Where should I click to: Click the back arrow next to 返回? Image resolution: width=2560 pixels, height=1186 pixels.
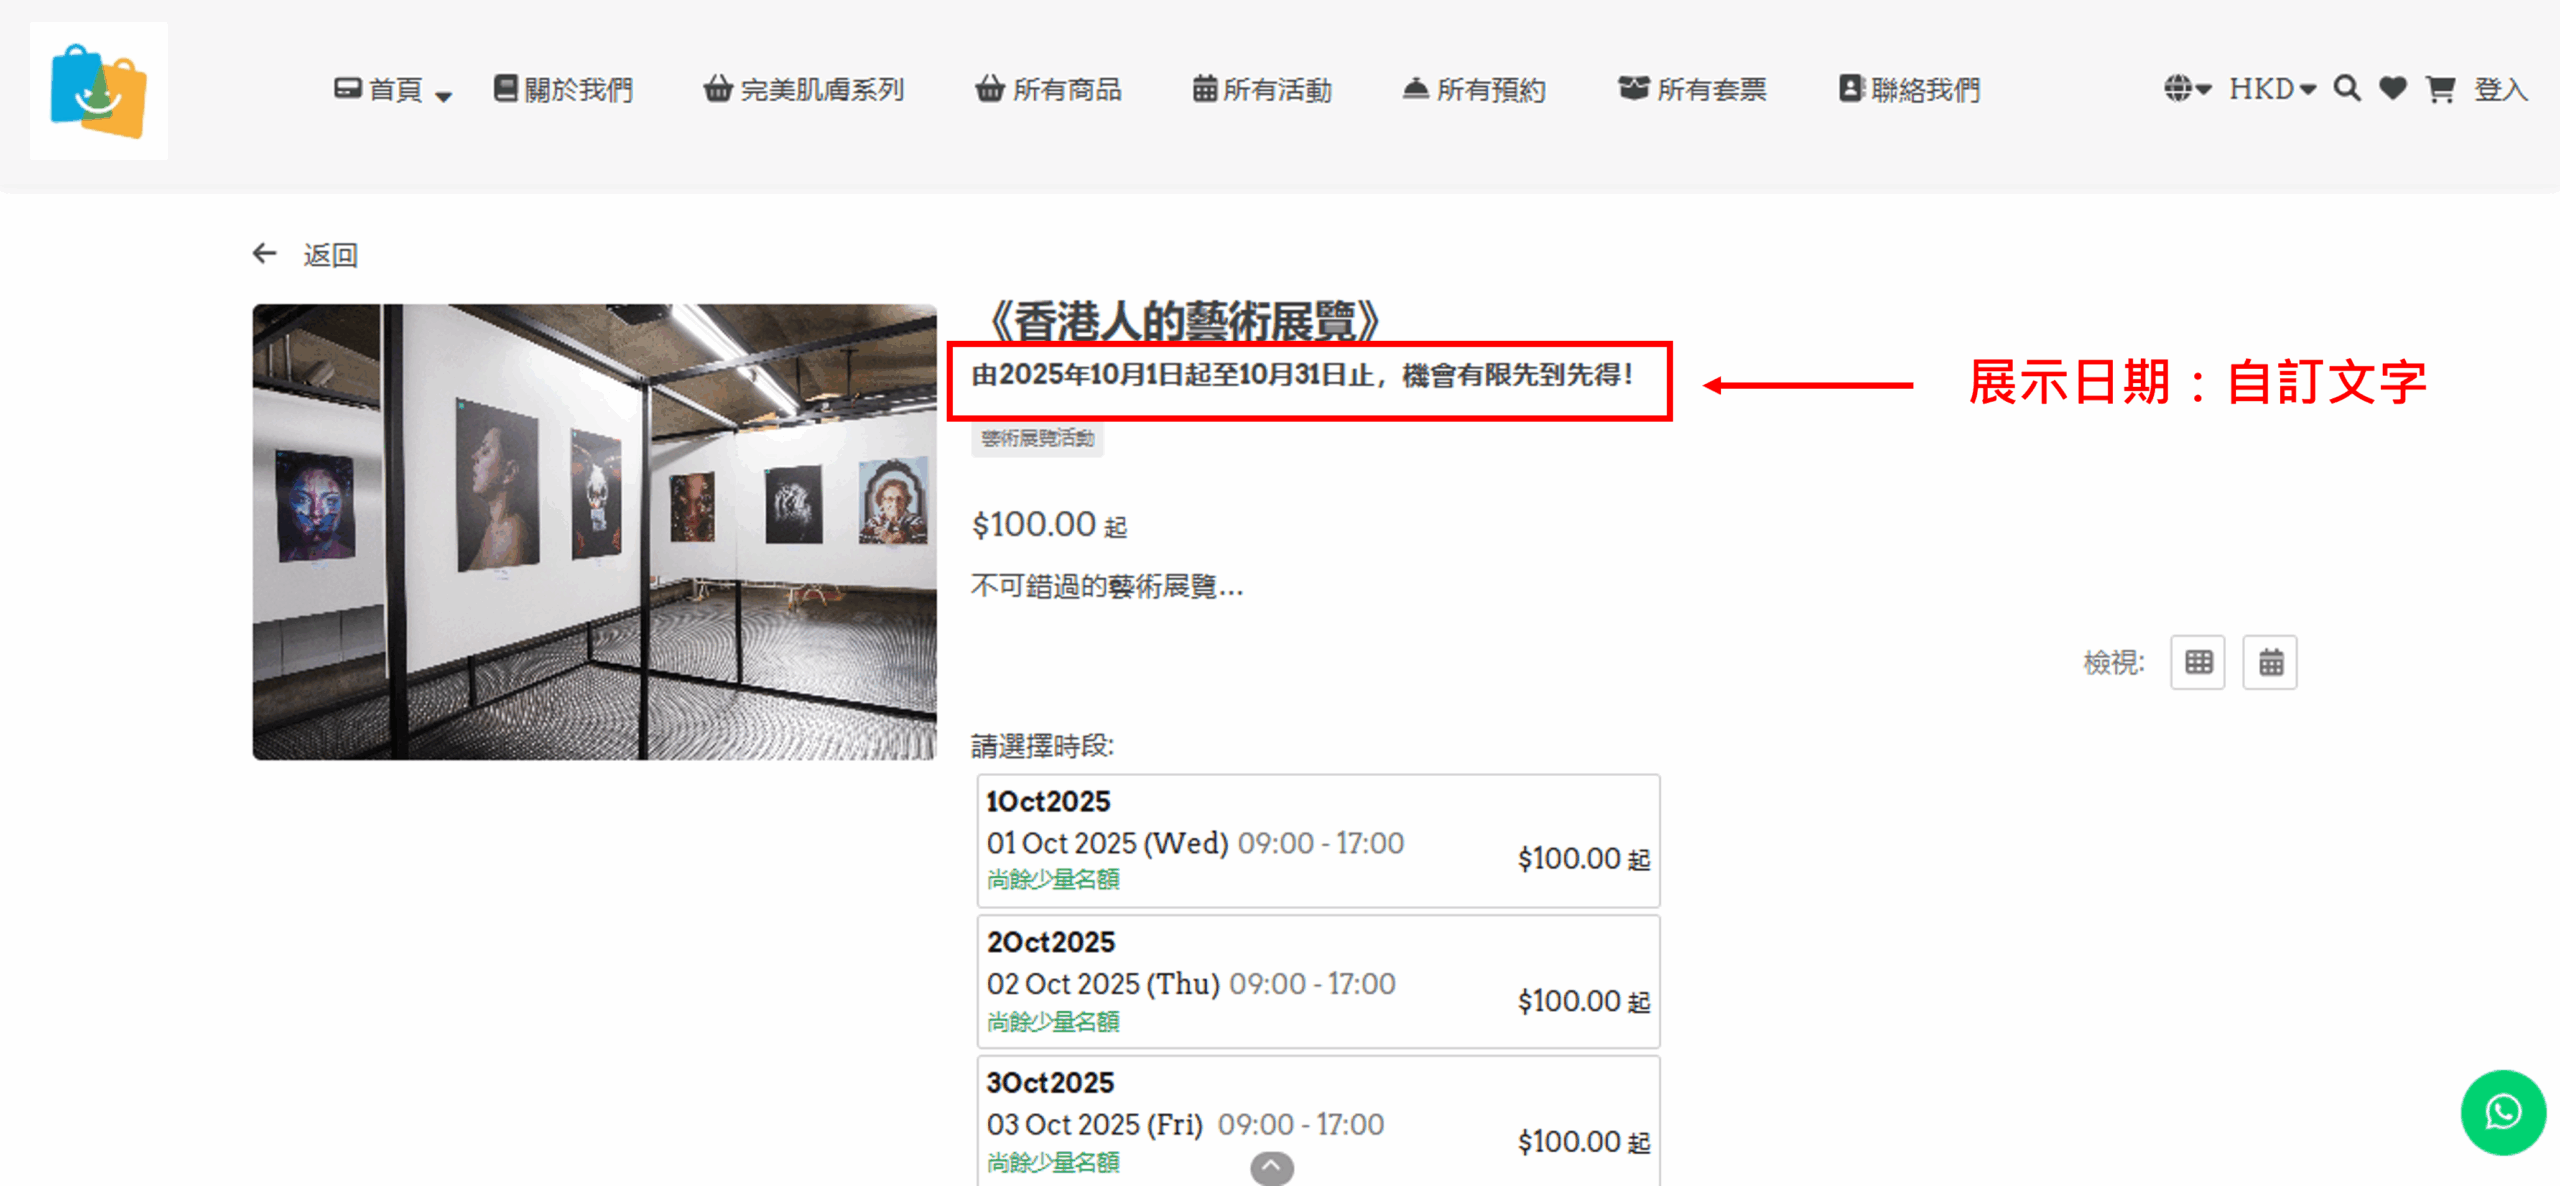[264, 254]
